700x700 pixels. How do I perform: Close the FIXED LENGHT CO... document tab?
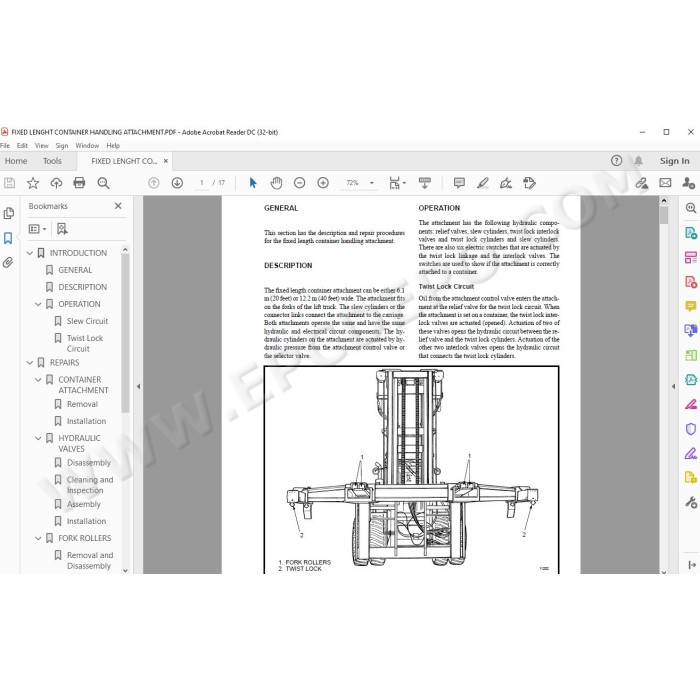pyautogui.click(x=166, y=161)
